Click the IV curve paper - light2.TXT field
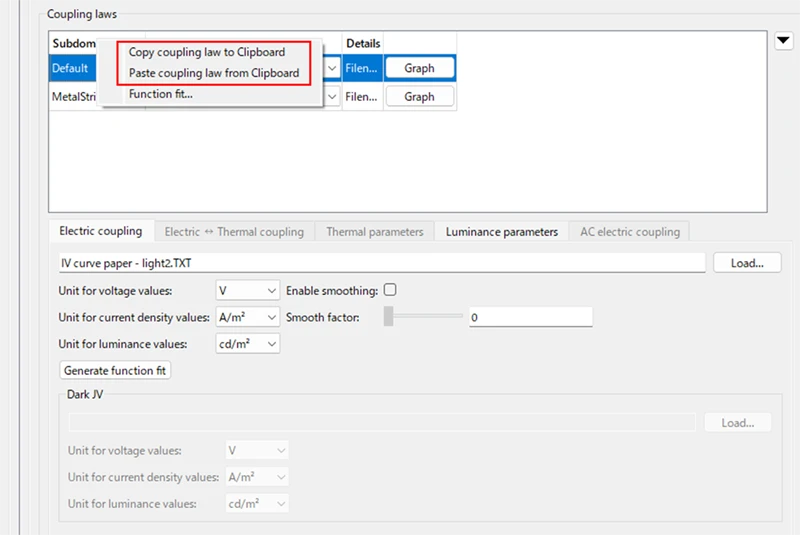Viewport: 800px width, 535px height. click(382, 263)
